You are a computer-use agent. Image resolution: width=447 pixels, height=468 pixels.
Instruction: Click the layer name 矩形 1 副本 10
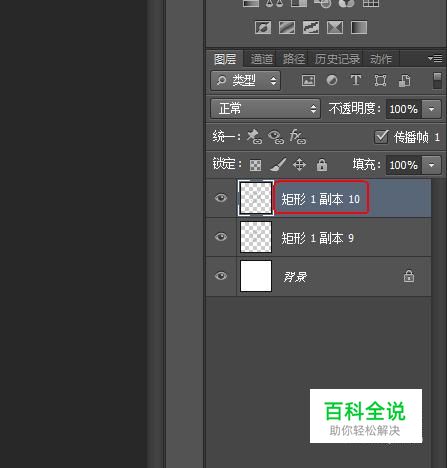(x=321, y=199)
